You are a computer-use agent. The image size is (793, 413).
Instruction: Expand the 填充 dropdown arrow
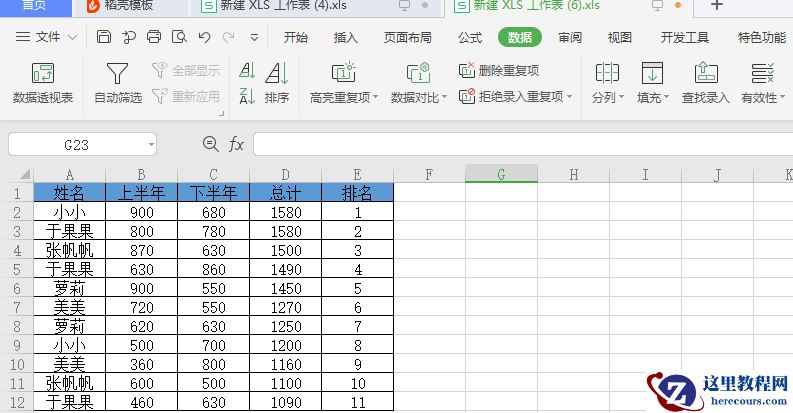pos(666,97)
